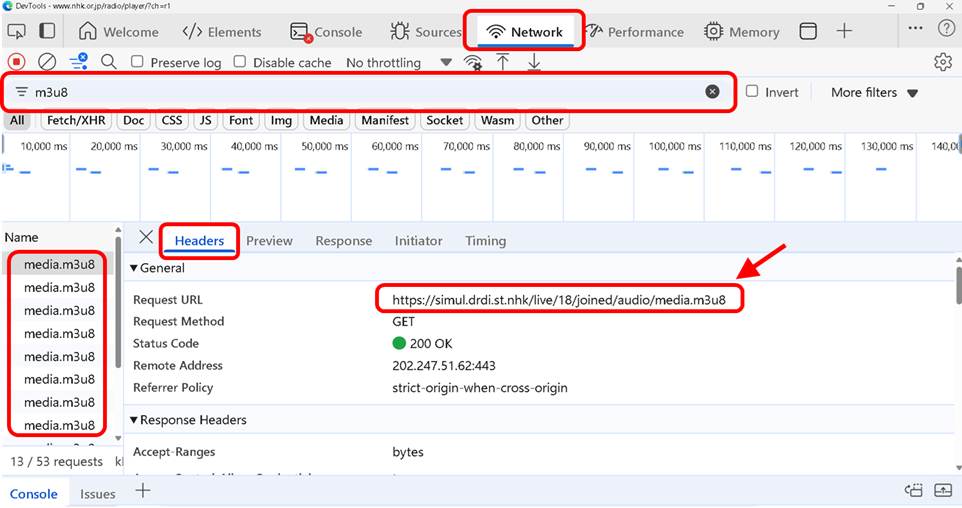Filter requests by Media type
Image resolution: width=962 pixels, height=508 pixels.
point(326,120)
